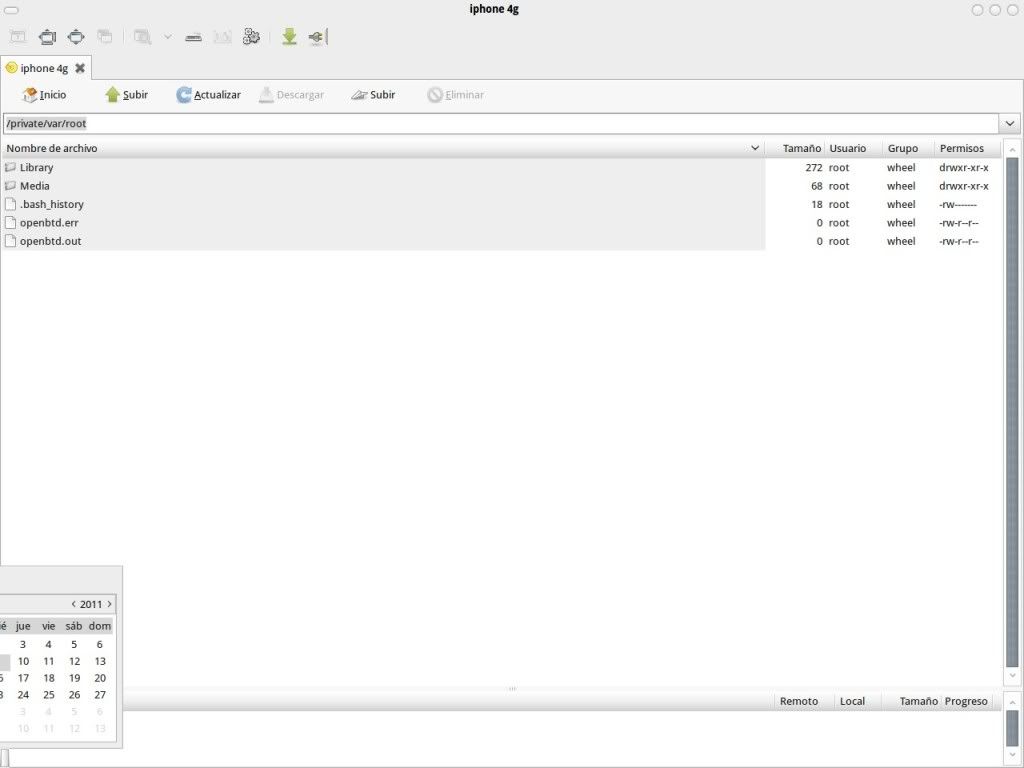The height and width of the screenshot is (768, 1024).
Task: Click the openbtd.err file icon
Action: coord(10,222)
